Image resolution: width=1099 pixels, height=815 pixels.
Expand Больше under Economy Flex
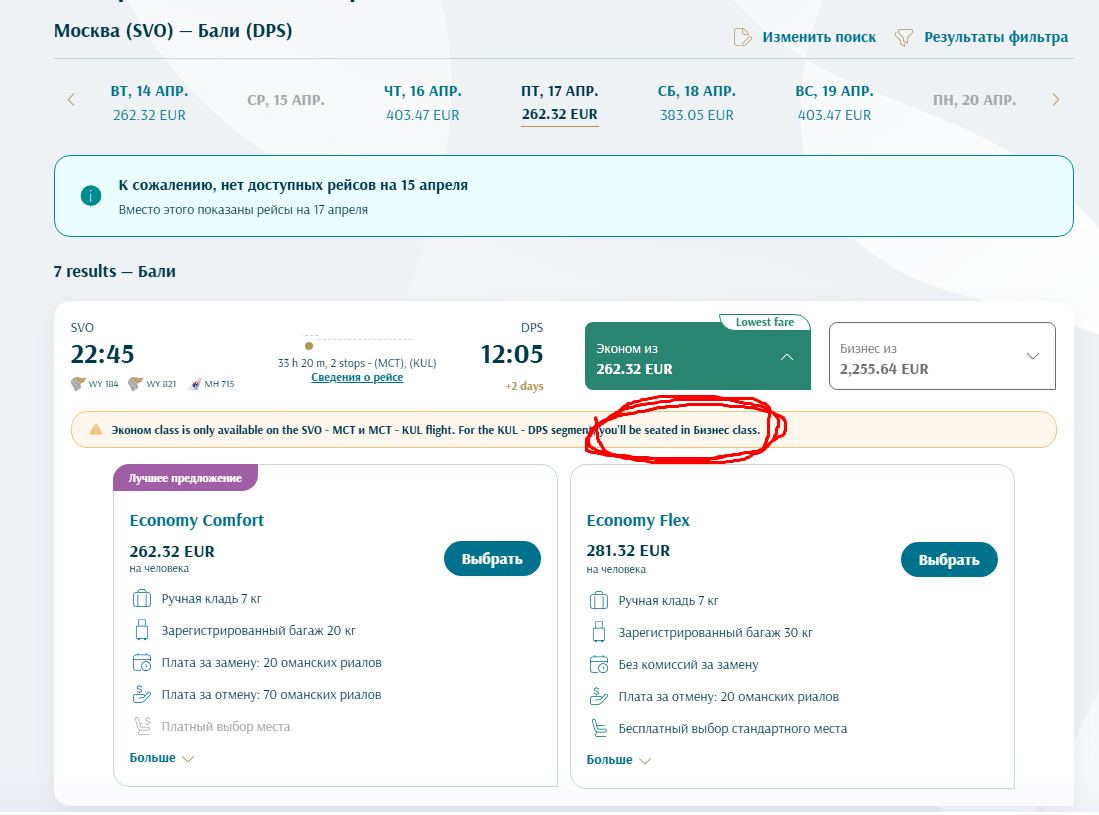tap(618, 760)
